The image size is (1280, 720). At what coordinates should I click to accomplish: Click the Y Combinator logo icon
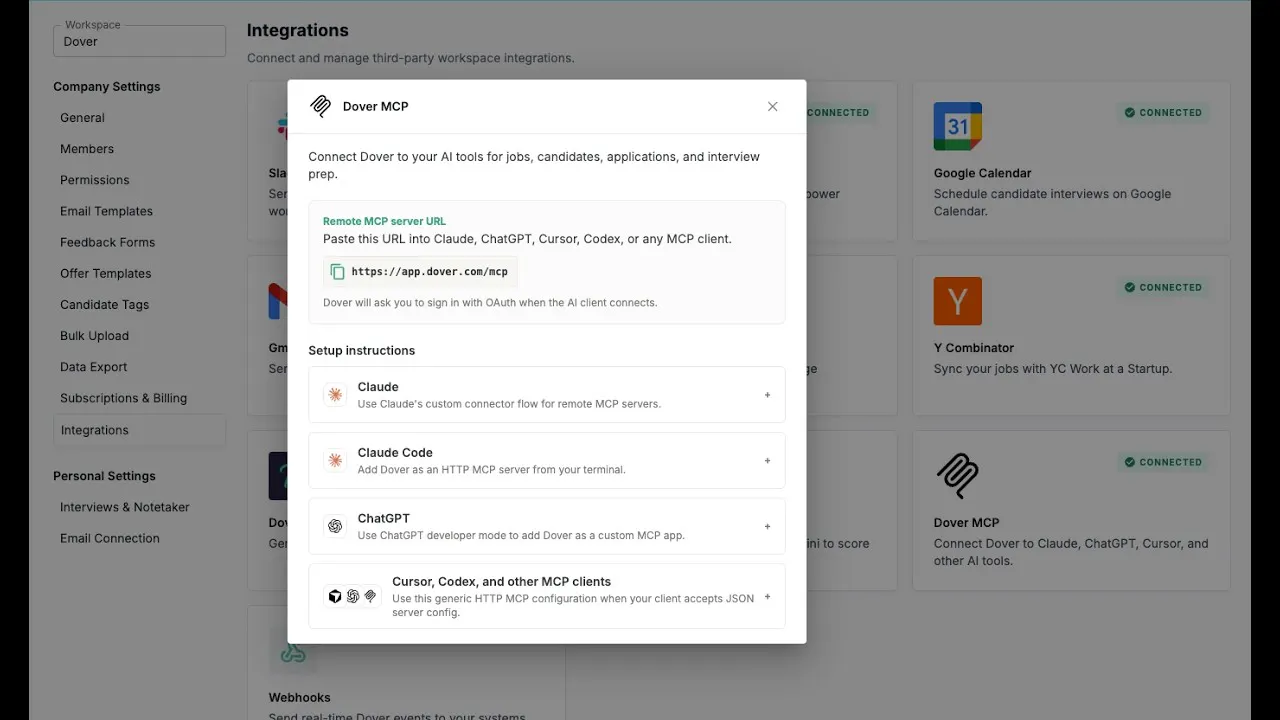pos(958,301)
